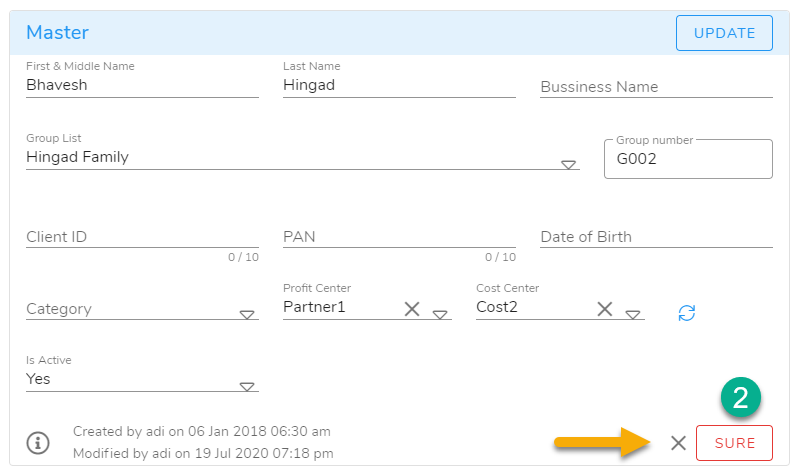800x474 pixels.
Task: Click the Group number field G002
Action: click(688, 160)
